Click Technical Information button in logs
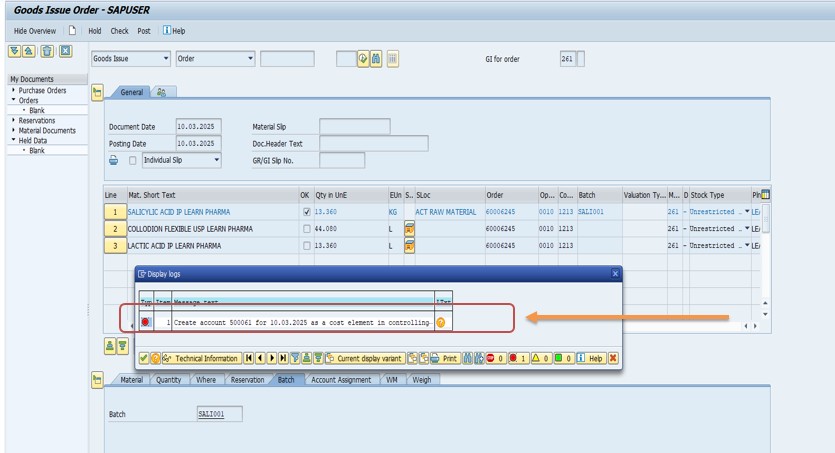 [201, 358]
